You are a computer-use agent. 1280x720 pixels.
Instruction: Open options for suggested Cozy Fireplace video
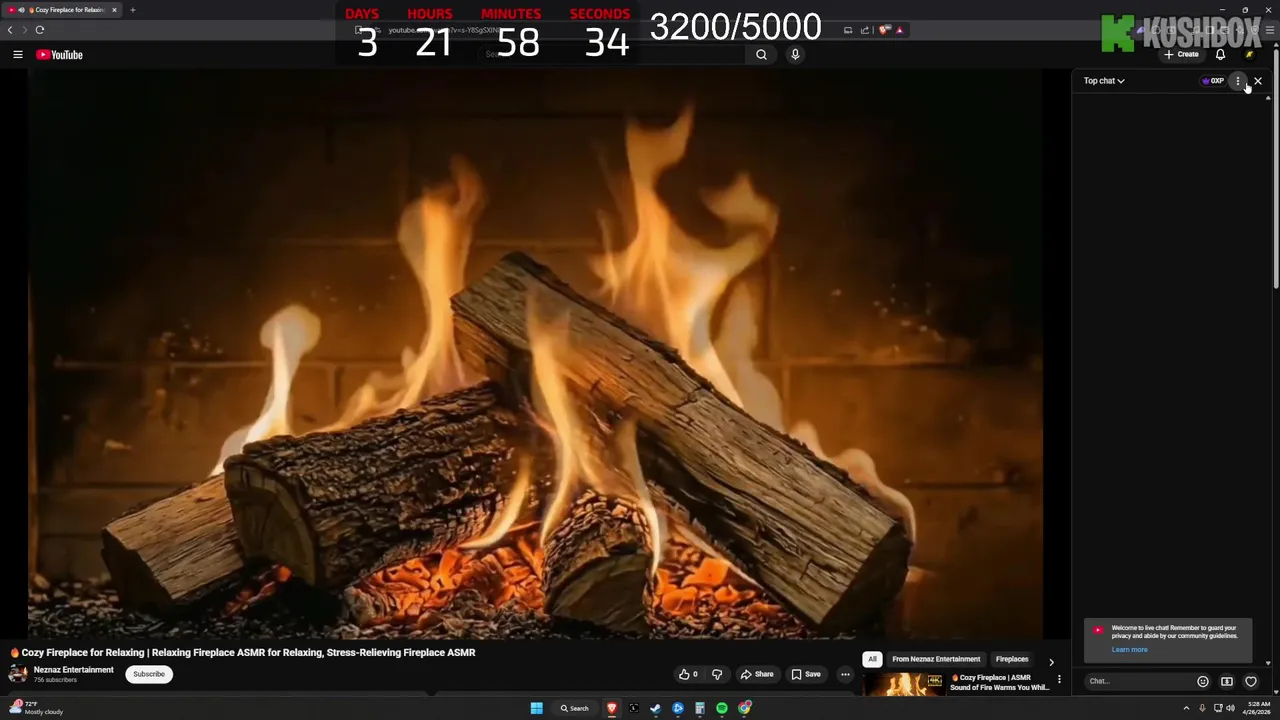pyautogui.click(x=1059, y=680)
